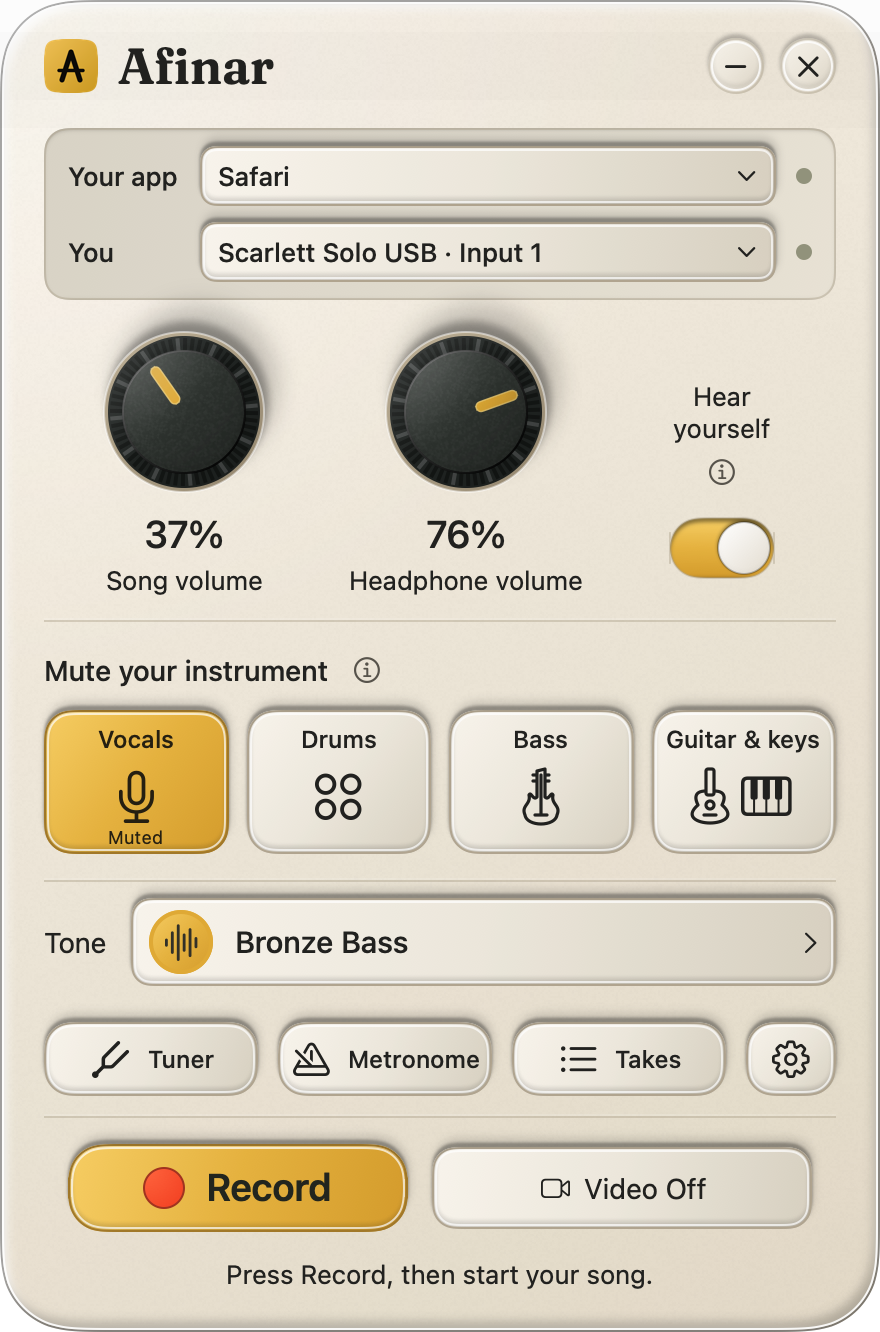Open the Your app dropdown showing Safari
Image resolution: width=880 pixels, height=1332 pixels.
tap(488, 177)
